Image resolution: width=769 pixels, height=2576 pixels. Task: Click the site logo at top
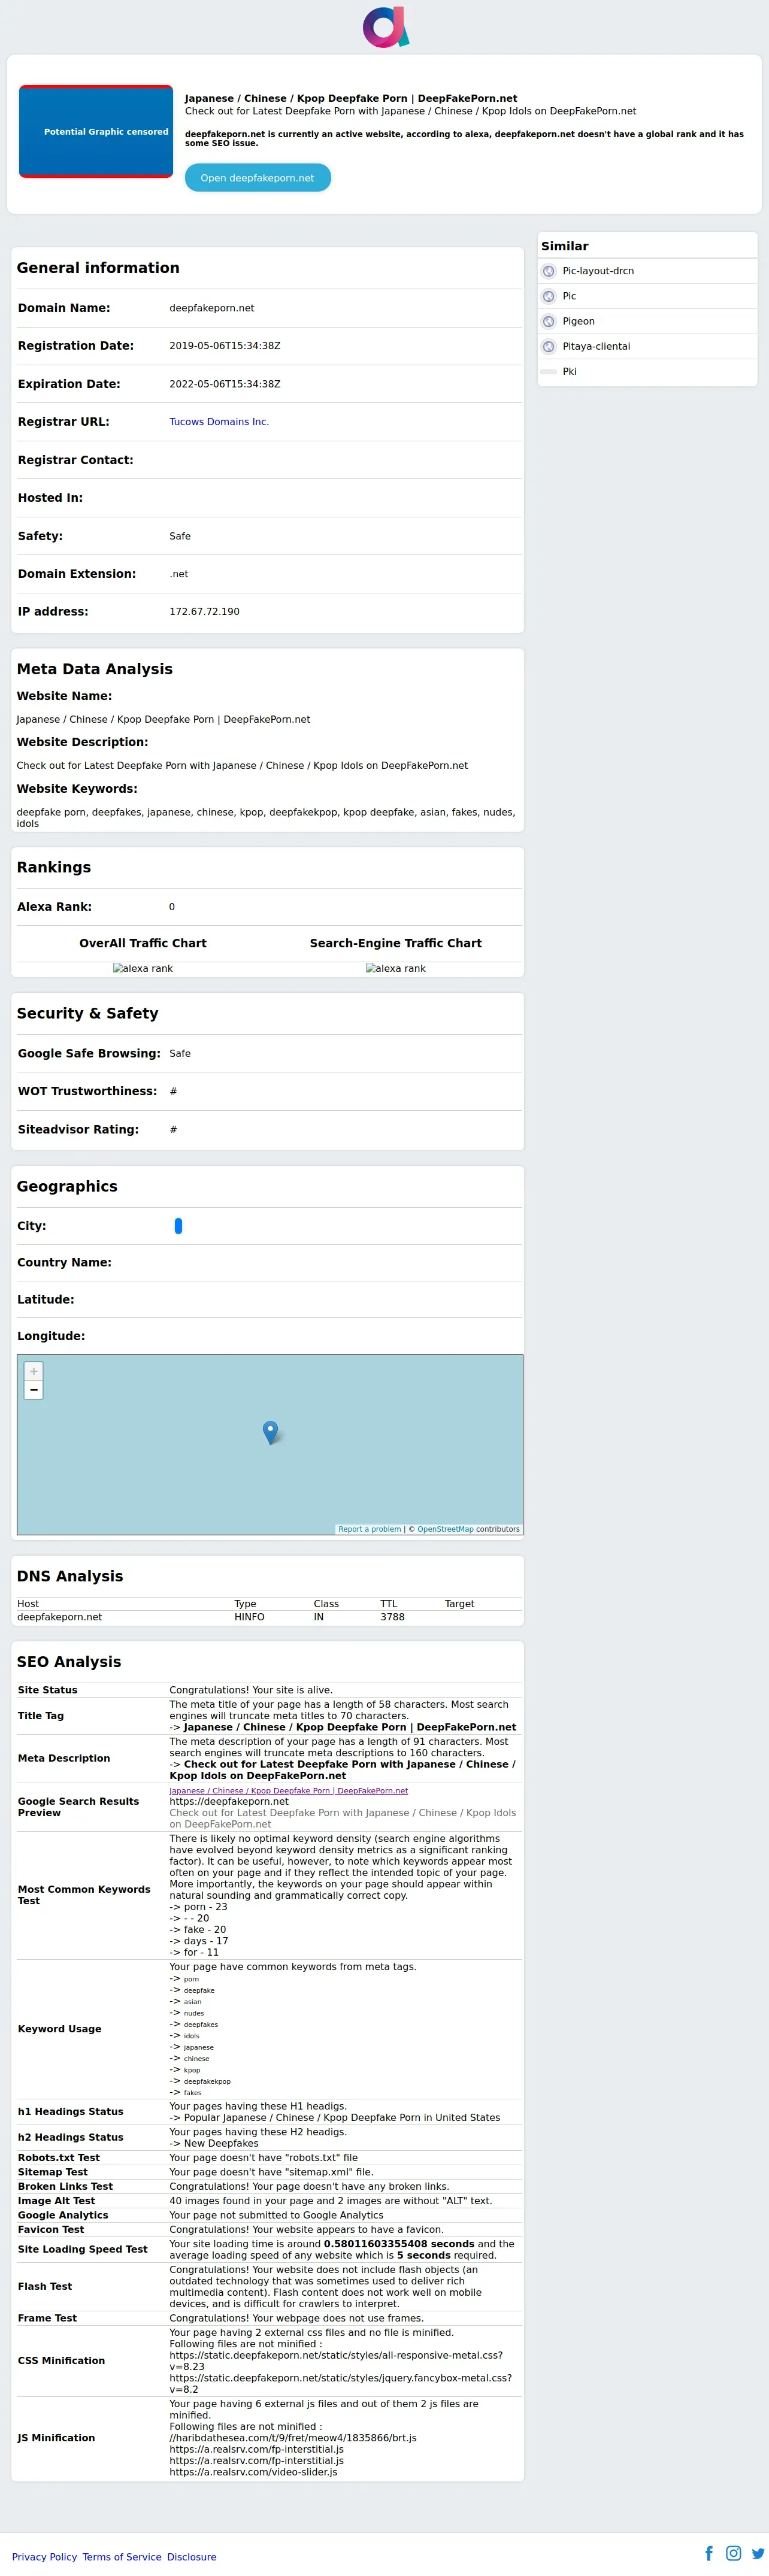coord(385,27)
